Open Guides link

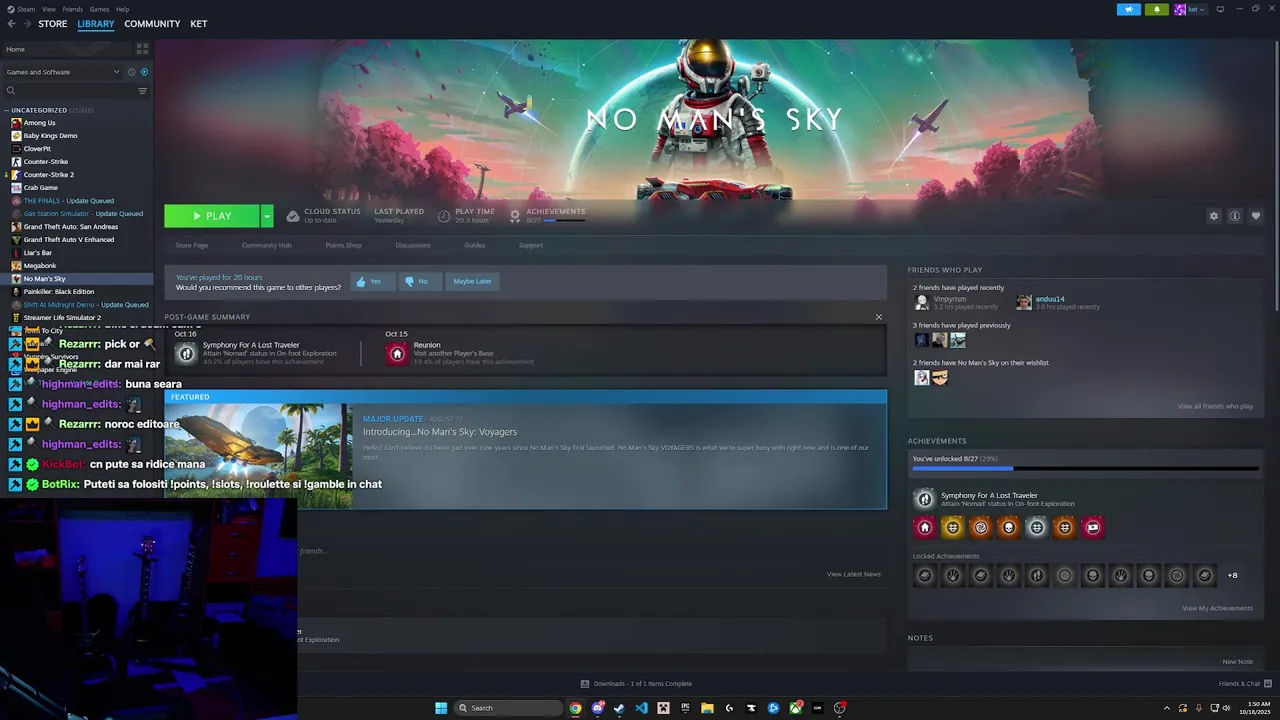[475, 245]
